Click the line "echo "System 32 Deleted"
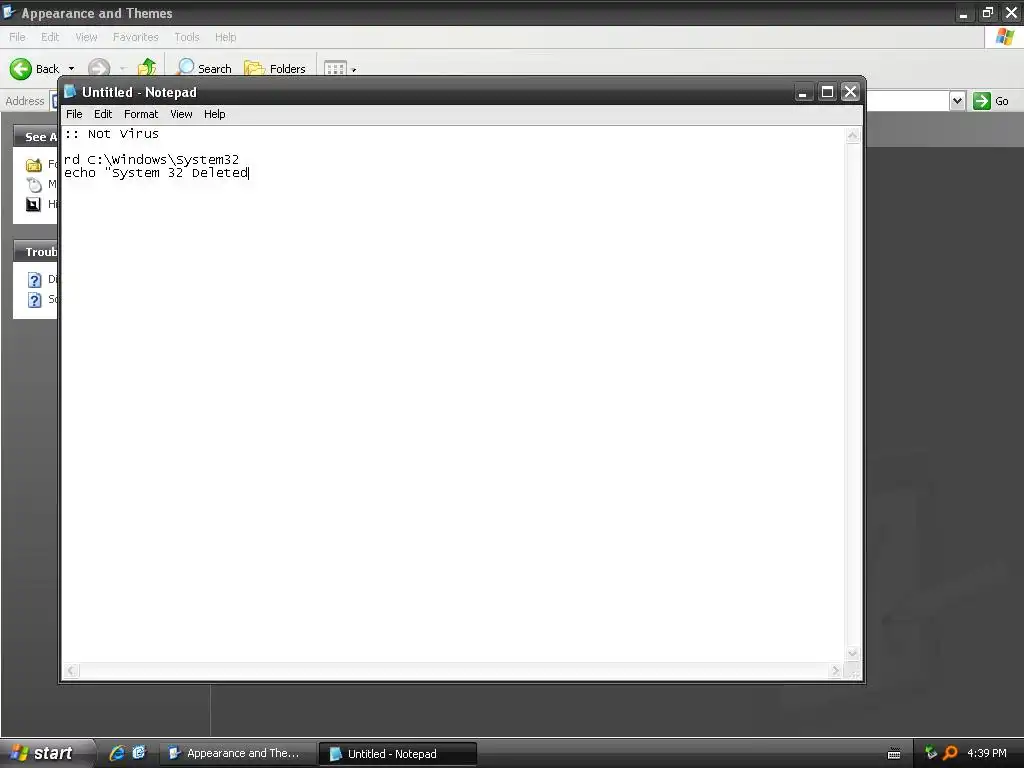Viewport: 1024px width, 768px height. [156, 173]
